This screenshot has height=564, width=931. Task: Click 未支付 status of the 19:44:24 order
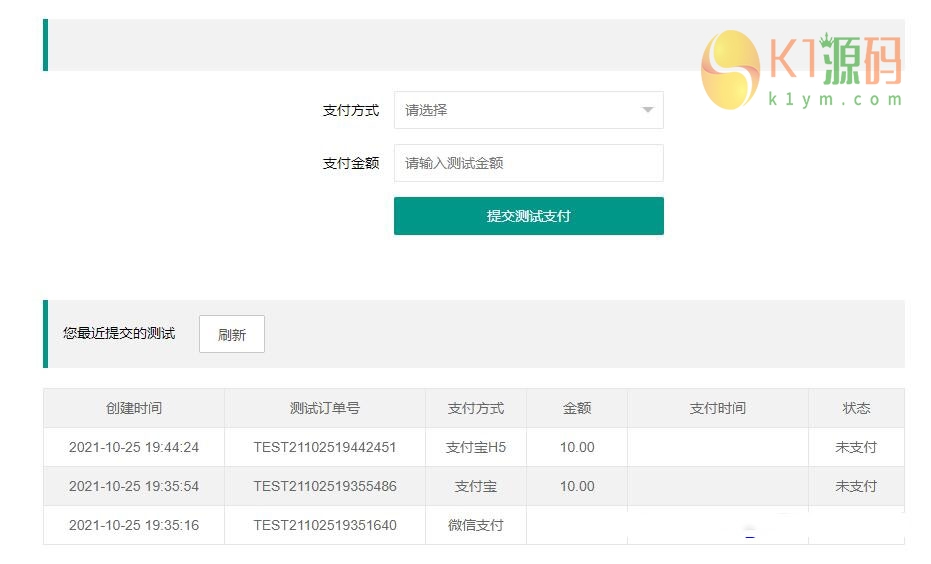(x=856, y=447)
